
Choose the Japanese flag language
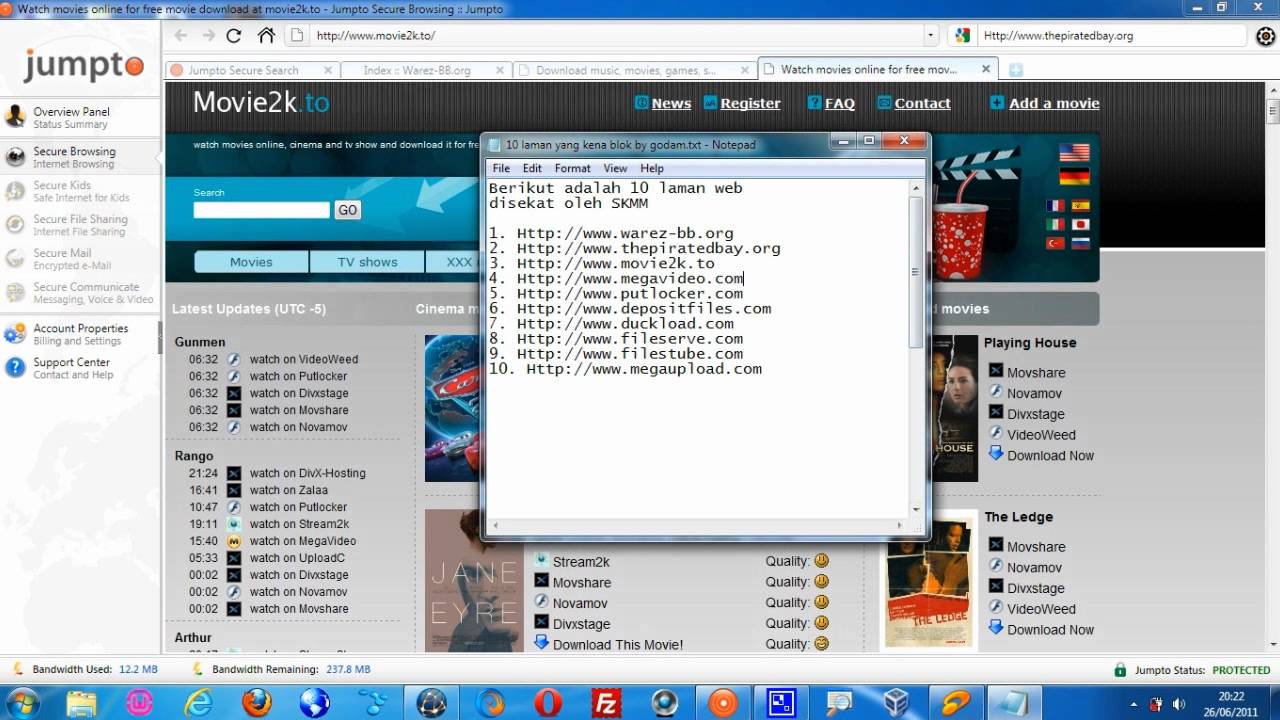(x=1080, y=224)
